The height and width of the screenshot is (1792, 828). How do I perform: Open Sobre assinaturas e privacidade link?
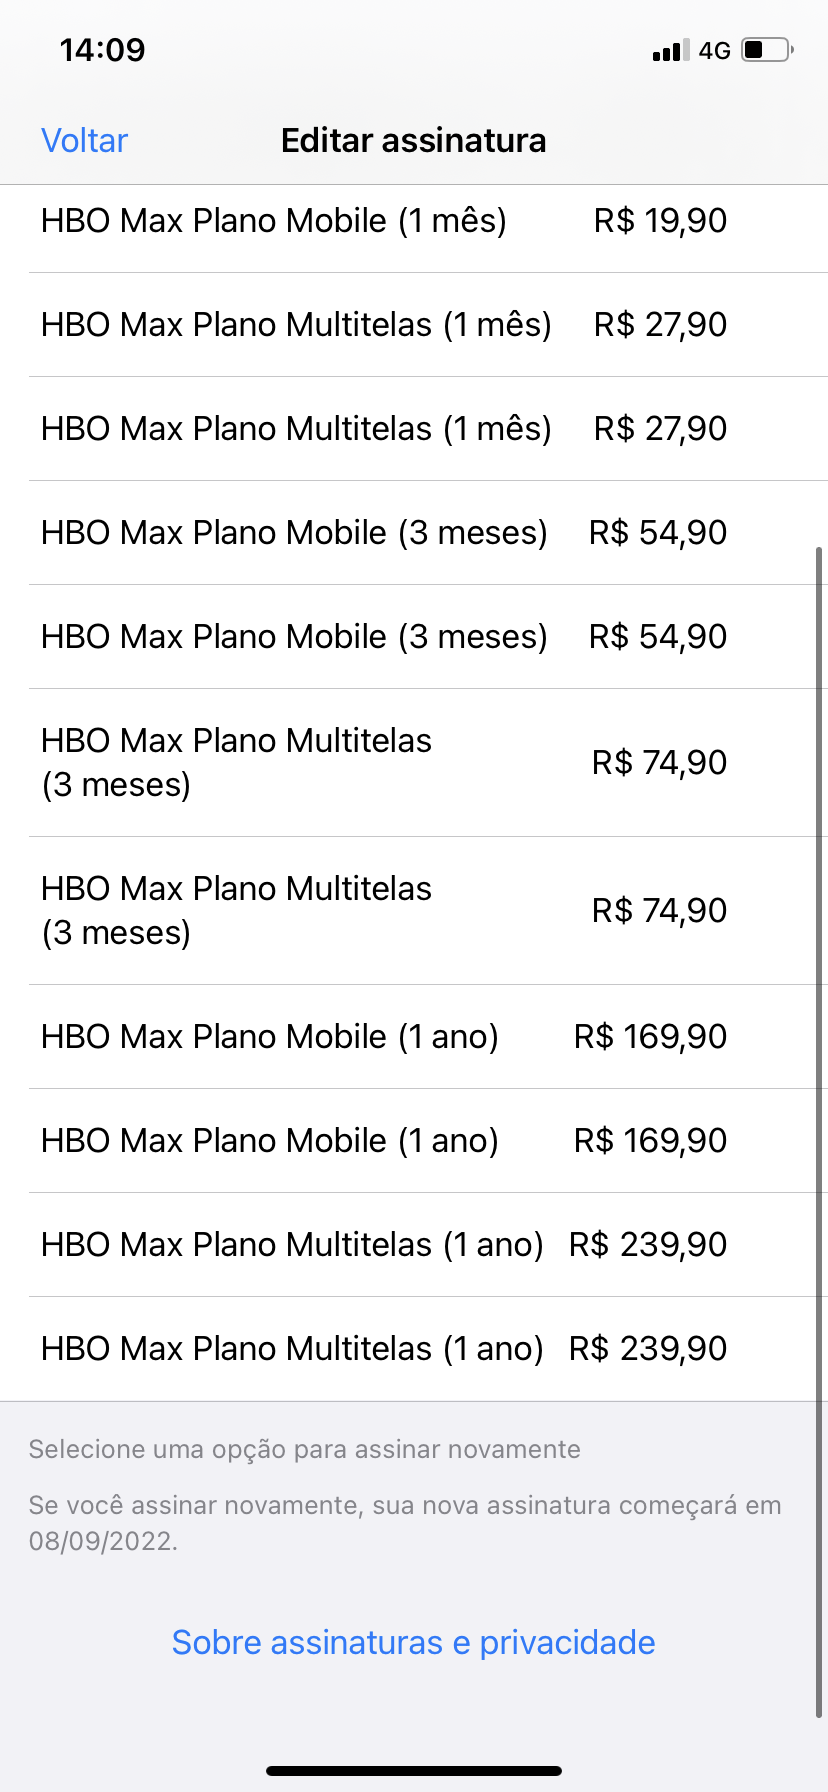click(x=413, y=1642)
